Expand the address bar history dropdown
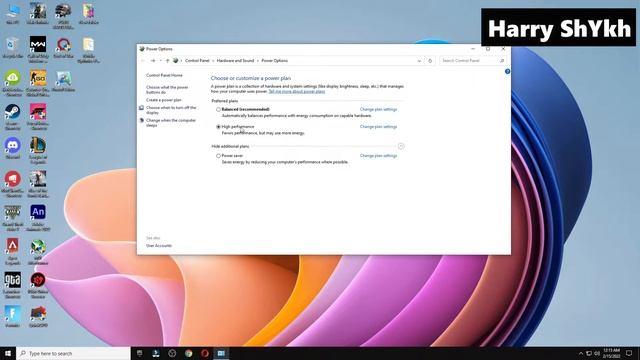This screenshot has height=360, width=640. (x=419, y=61)
